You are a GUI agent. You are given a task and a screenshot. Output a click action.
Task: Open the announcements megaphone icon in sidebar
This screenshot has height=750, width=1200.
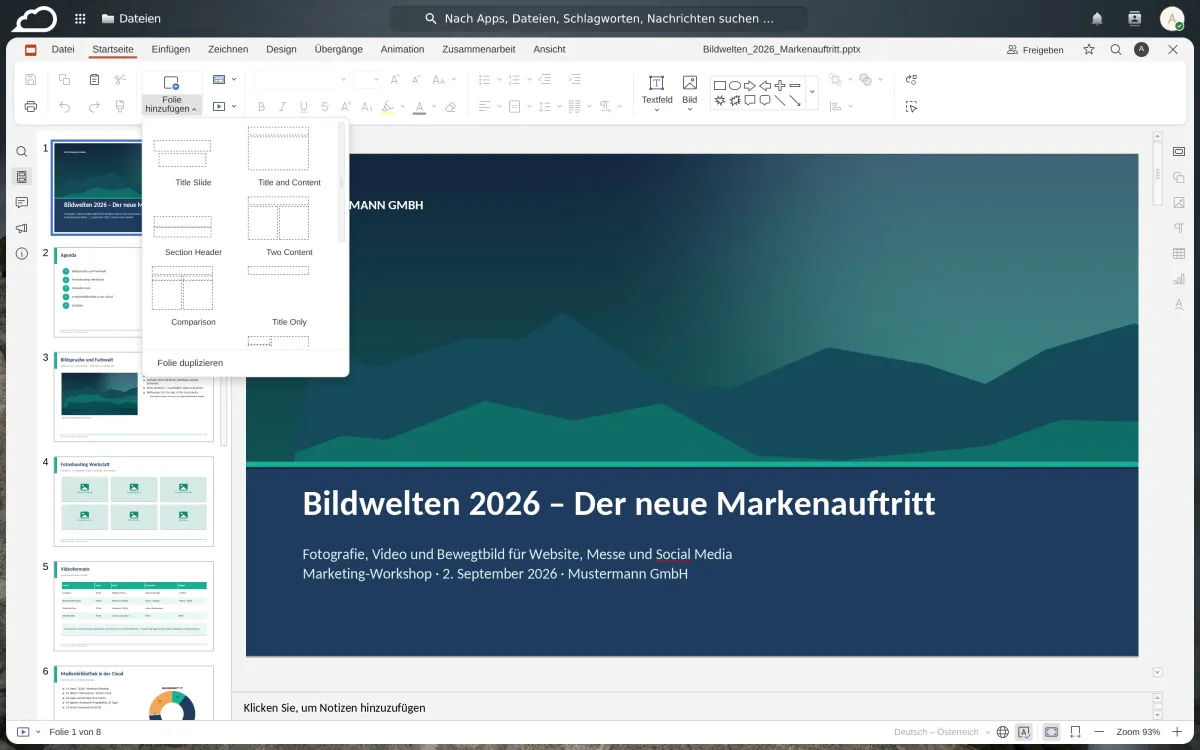click(x=22, y=228)
